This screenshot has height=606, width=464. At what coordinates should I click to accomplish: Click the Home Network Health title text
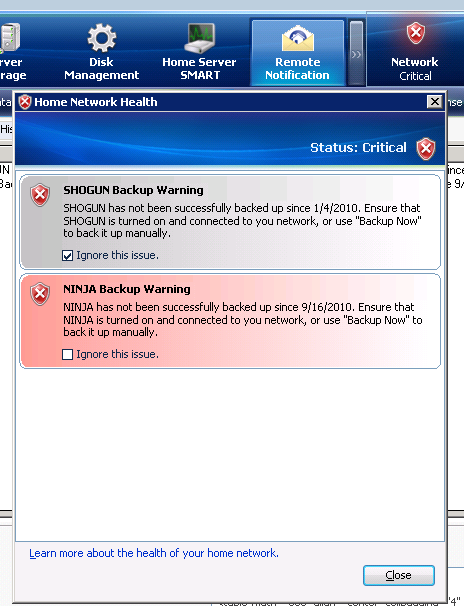[96, 102]
